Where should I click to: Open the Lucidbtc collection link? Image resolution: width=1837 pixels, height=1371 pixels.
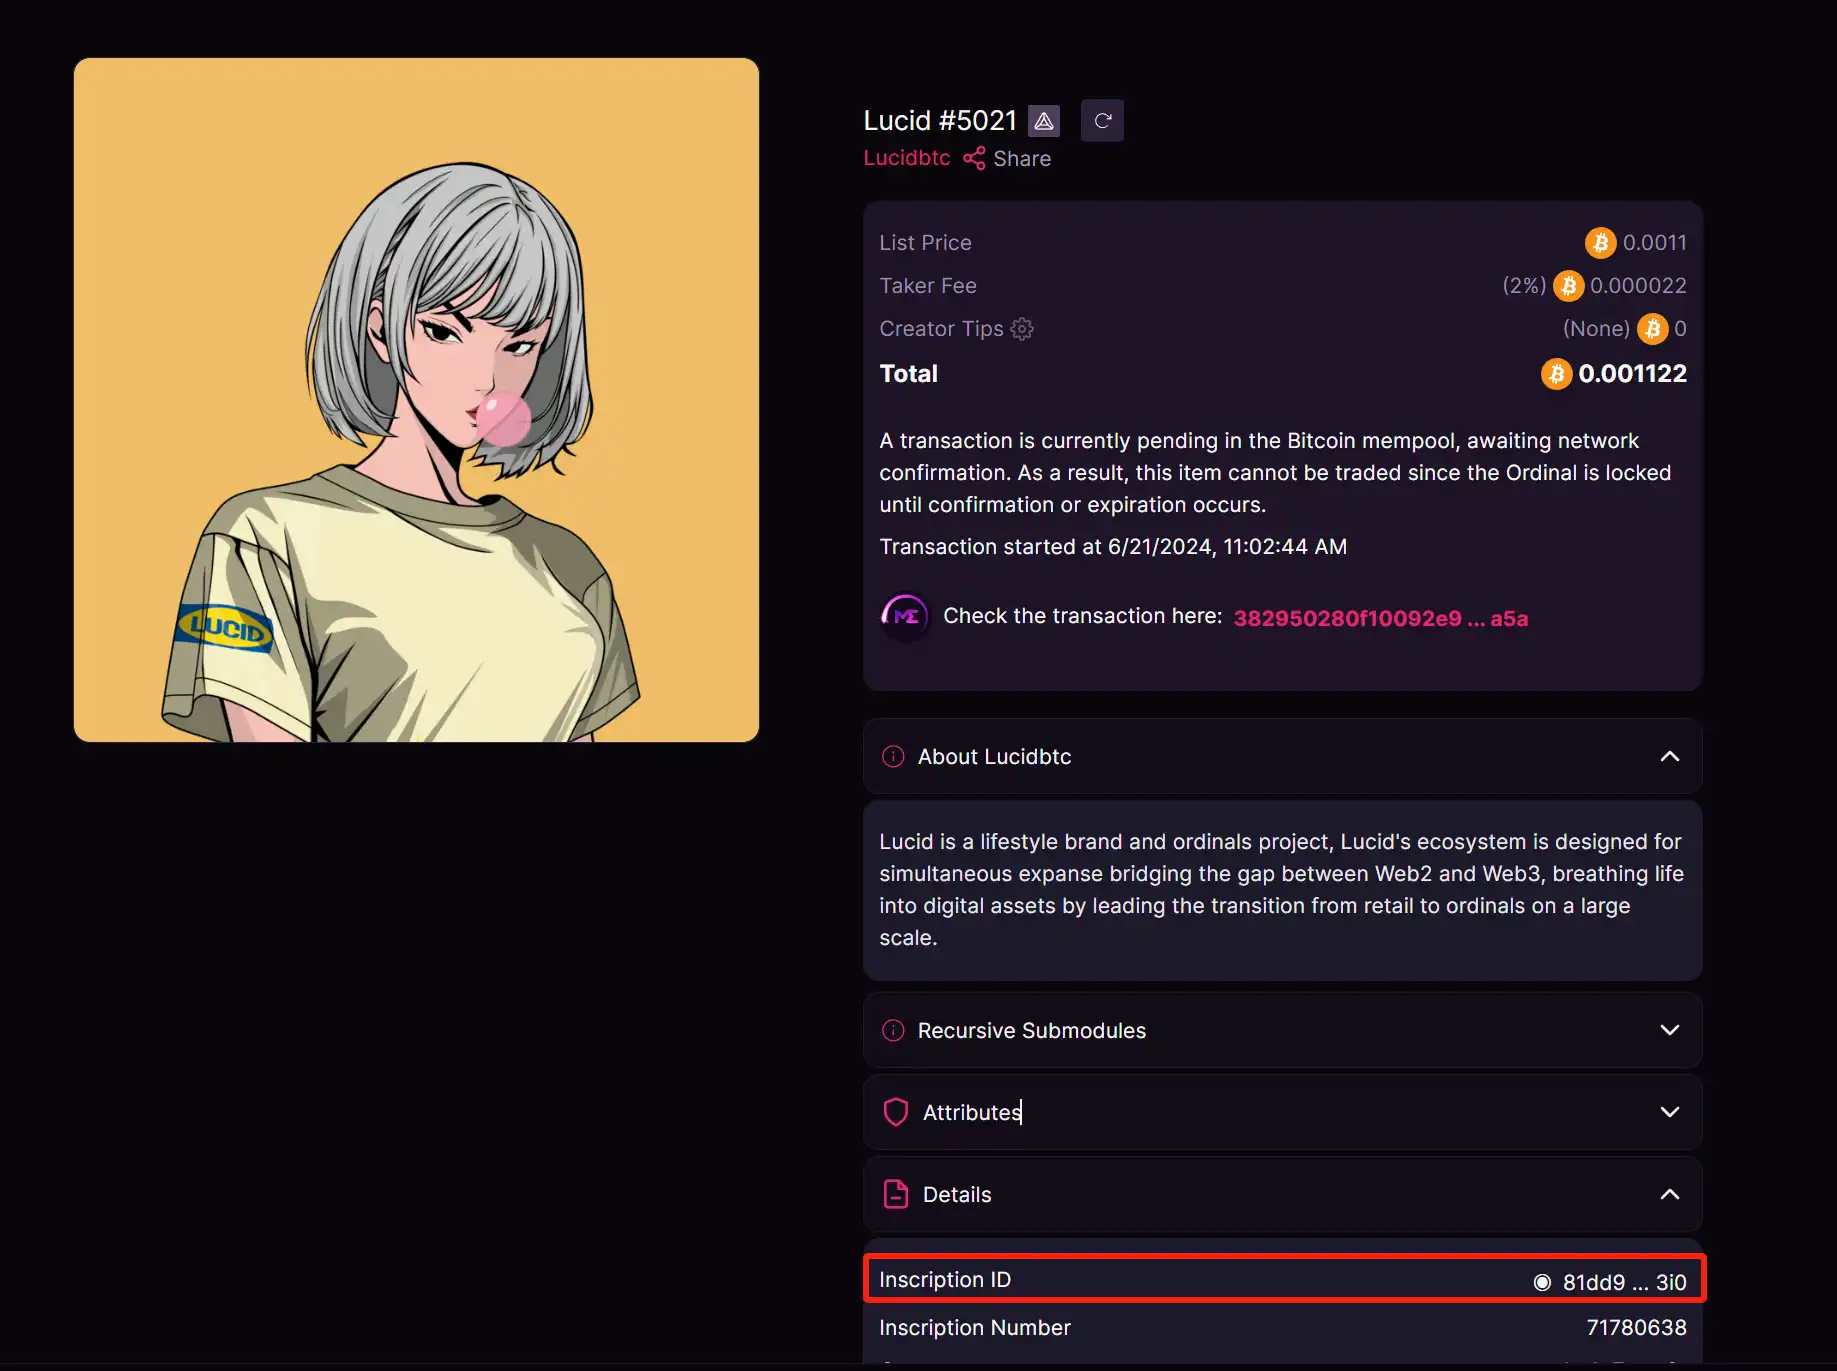pyautogui.click(x=906, y=159)
